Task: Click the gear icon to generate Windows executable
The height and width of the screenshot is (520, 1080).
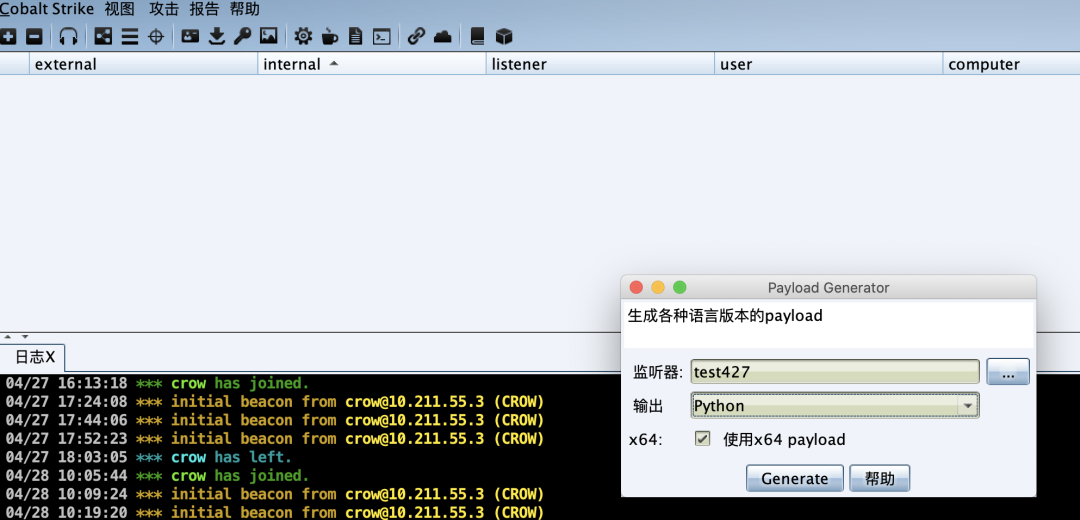Action: (303, 37)
